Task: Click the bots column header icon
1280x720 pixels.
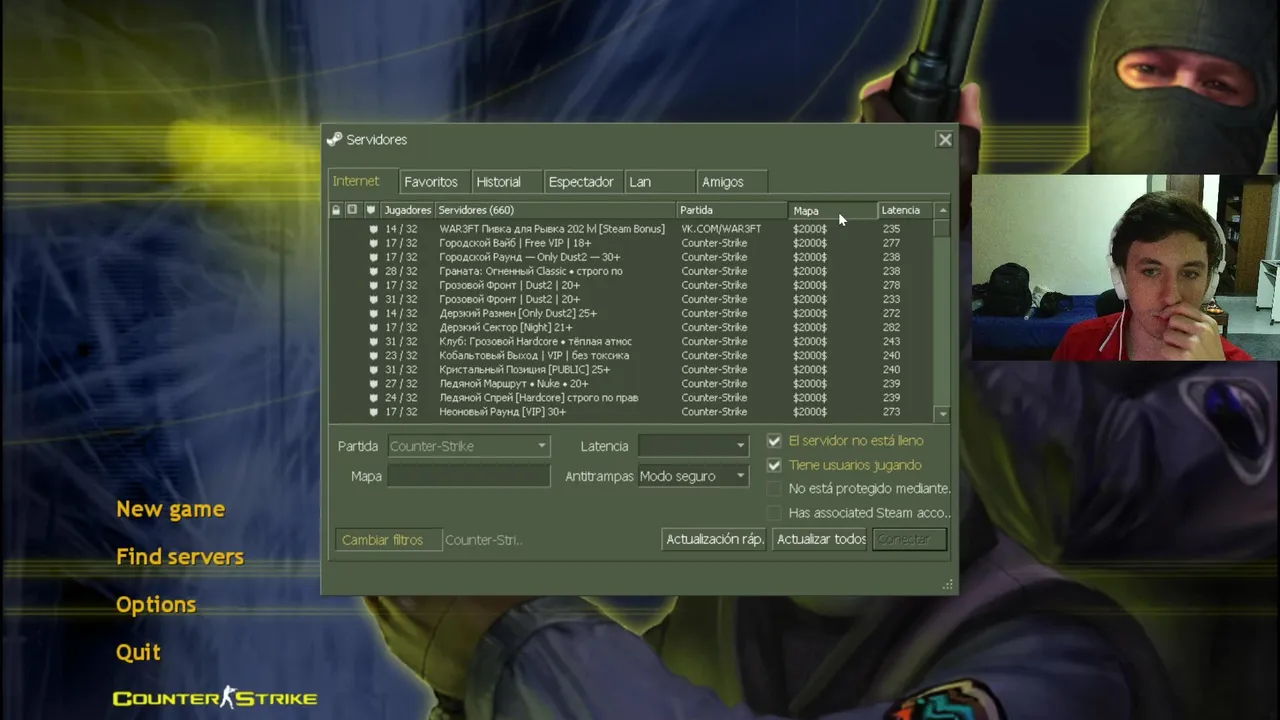Action: (x=352, y=210)
